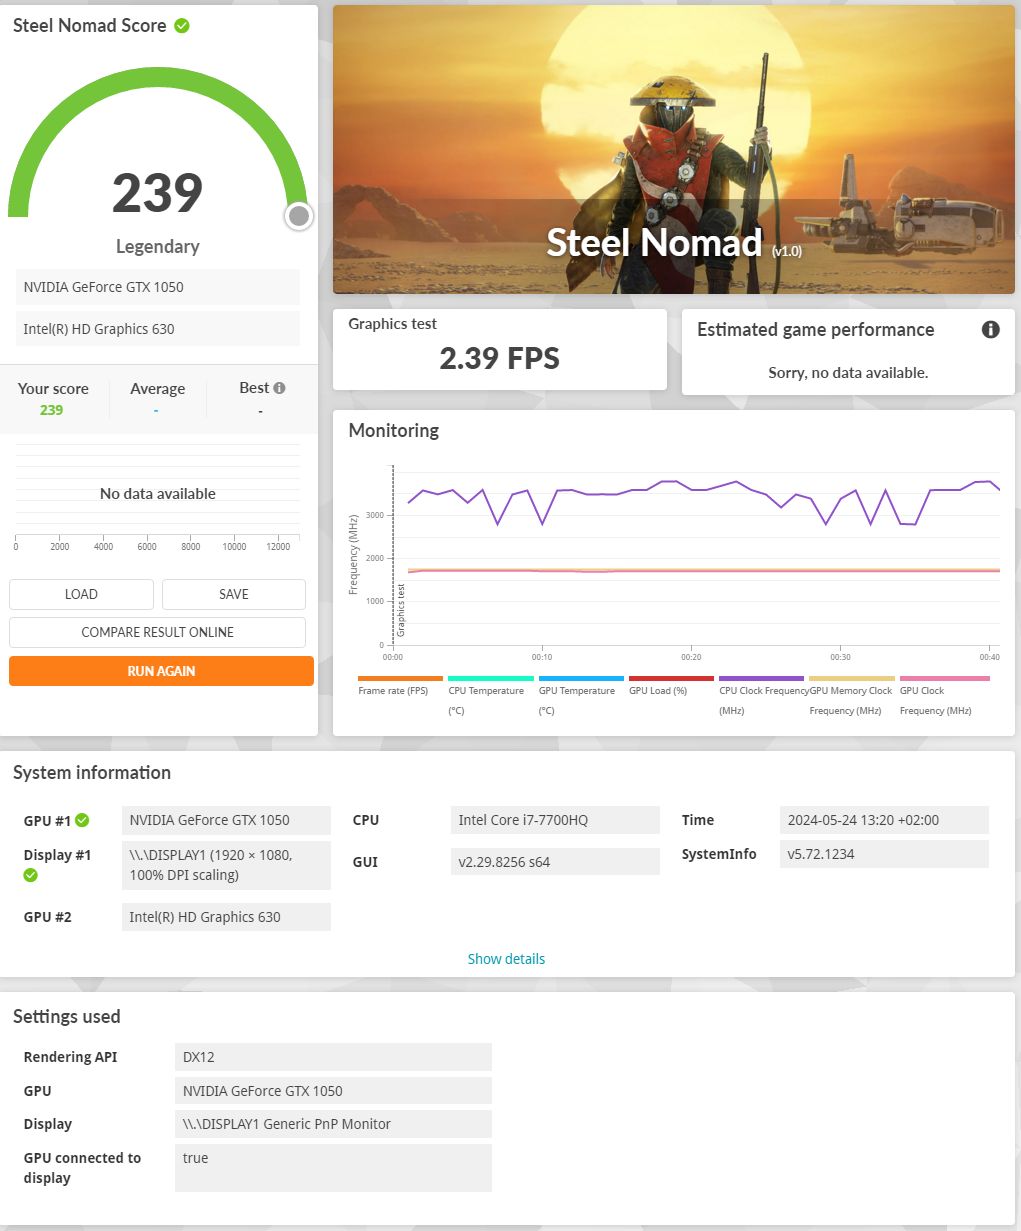1021x1231 pixels.
Task: Toggle the GPU Memory Clock Frequency legend
Action: (x=851, y=696)
